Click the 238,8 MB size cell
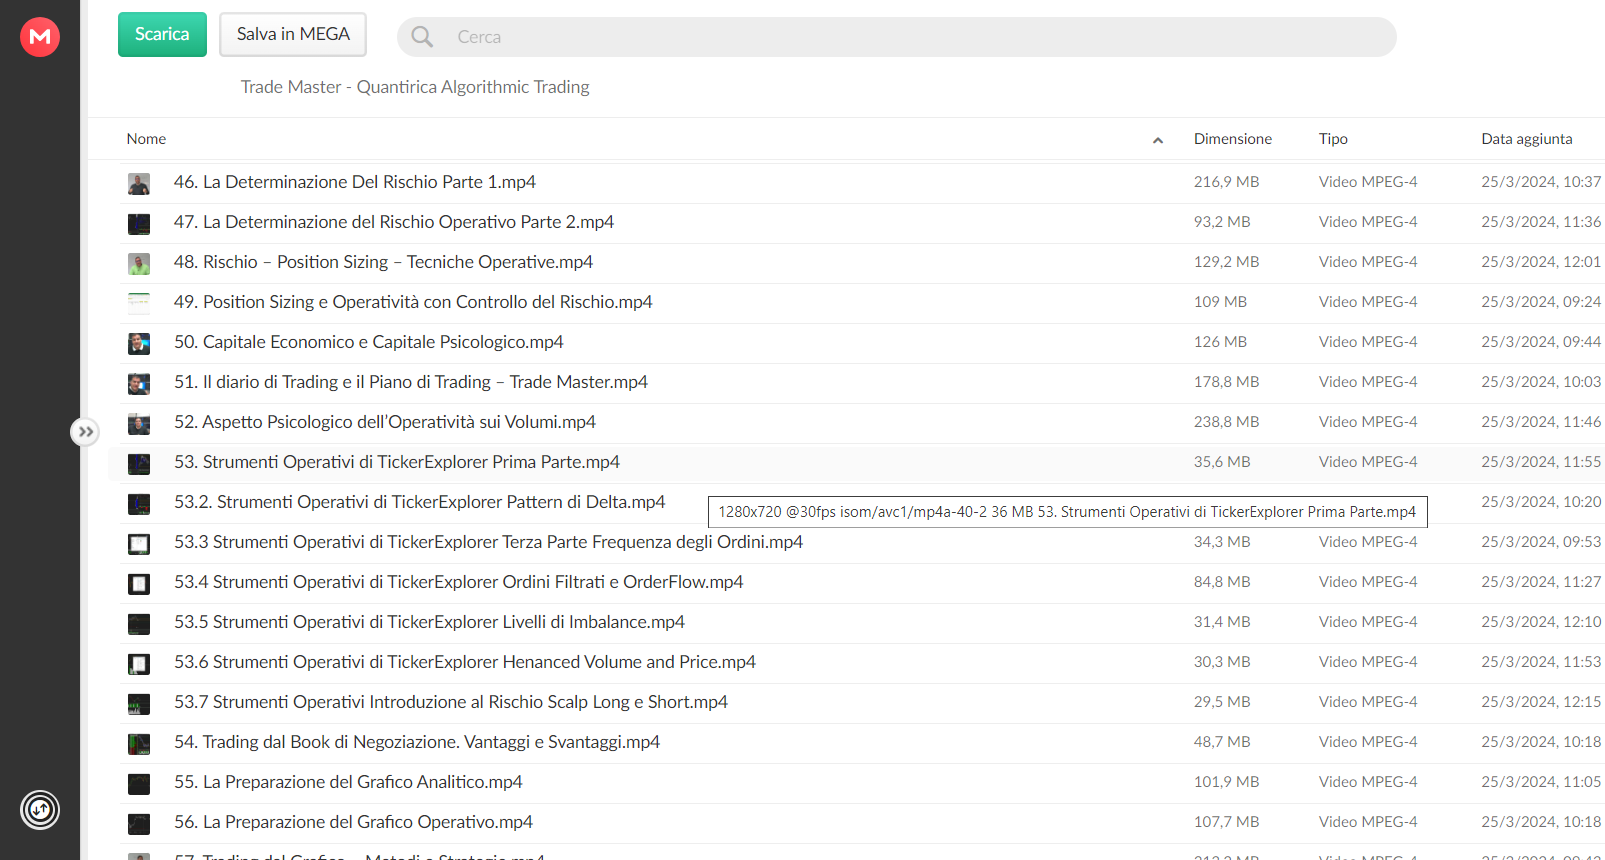 click(x=1226, y=422)
